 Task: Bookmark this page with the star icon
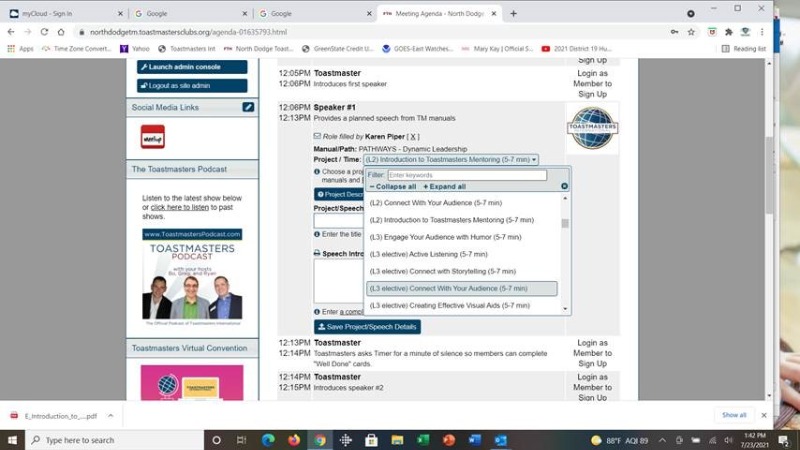[x=691, y=31]
